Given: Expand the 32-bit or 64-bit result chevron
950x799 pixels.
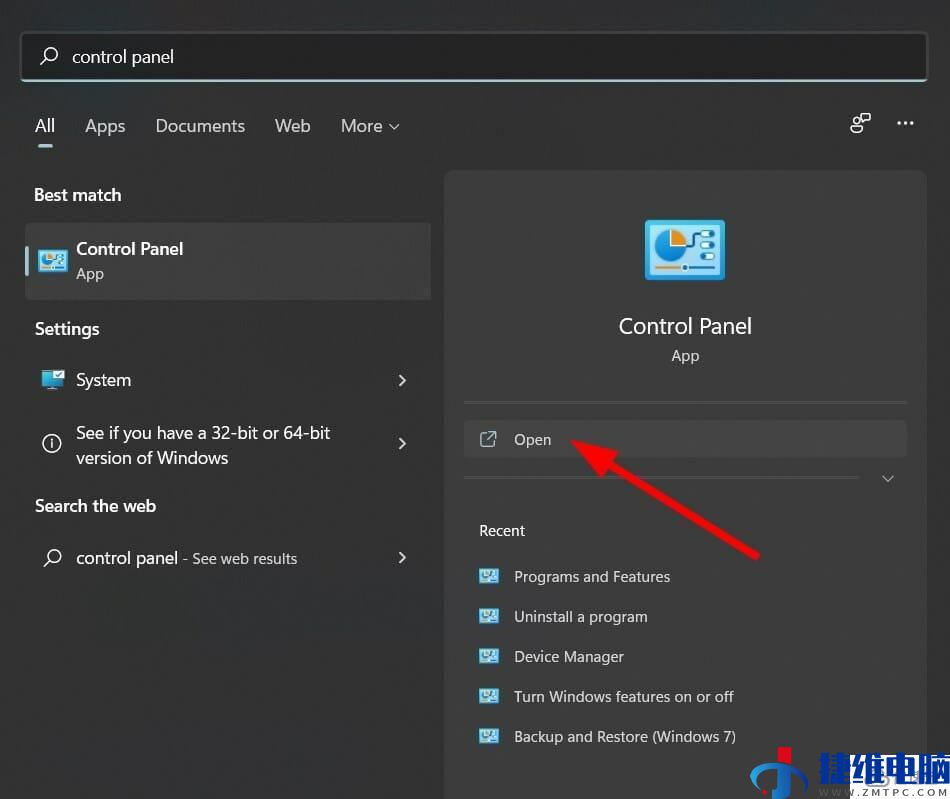Looking at the screenshot, I should point(402,443).
